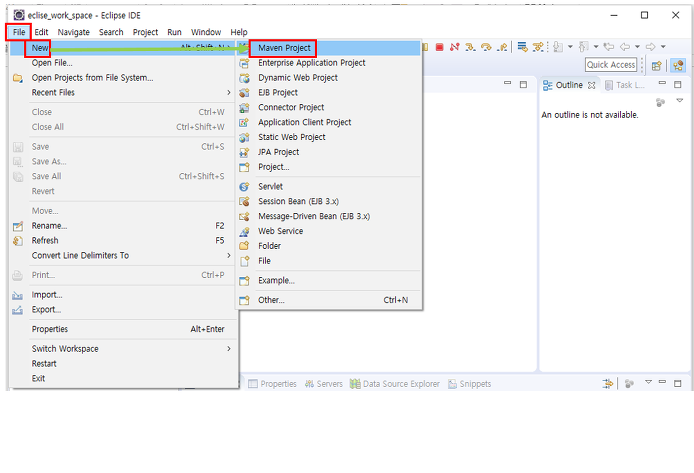694x473 pixels.
Task: Click Import... in File menu
Action: pyautogui.click(x=124, y=295)
